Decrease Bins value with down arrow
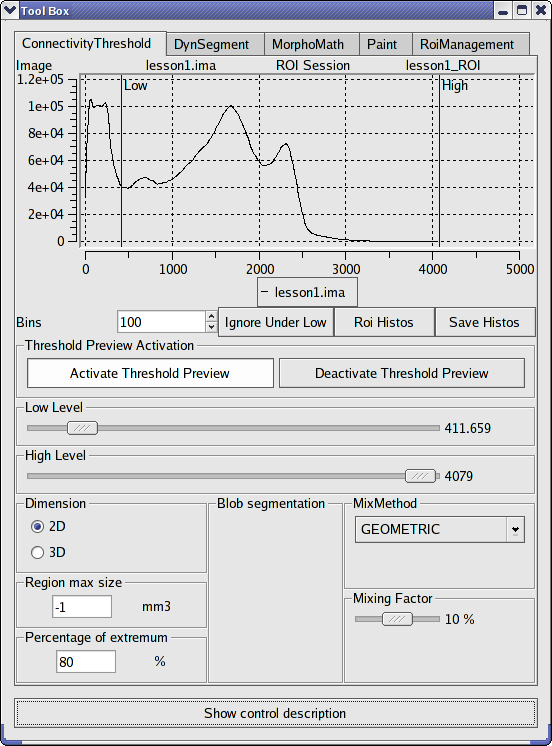The image size is (552, 746). point(212,327)
